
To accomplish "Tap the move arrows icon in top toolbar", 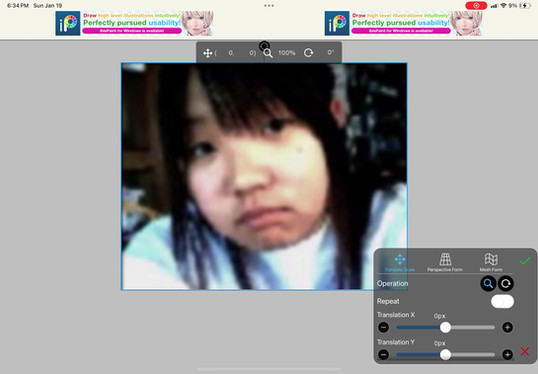I will tap(207, 53).
